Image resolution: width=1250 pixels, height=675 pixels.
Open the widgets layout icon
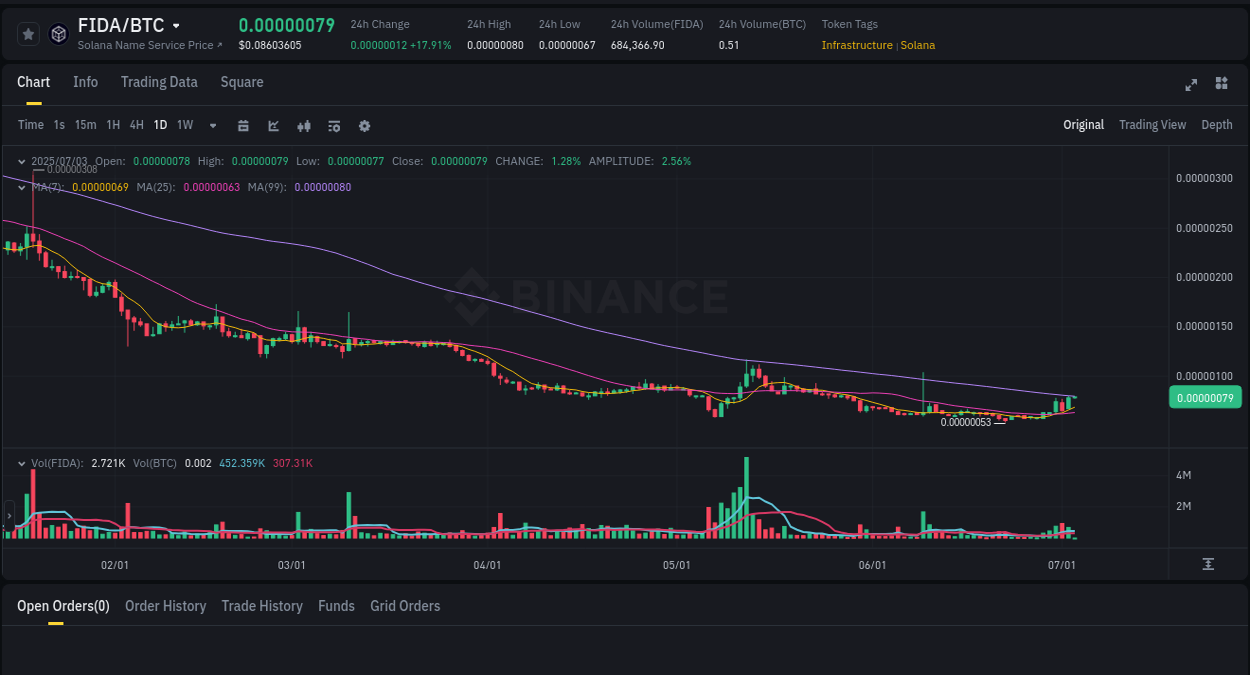point(1221,85)
